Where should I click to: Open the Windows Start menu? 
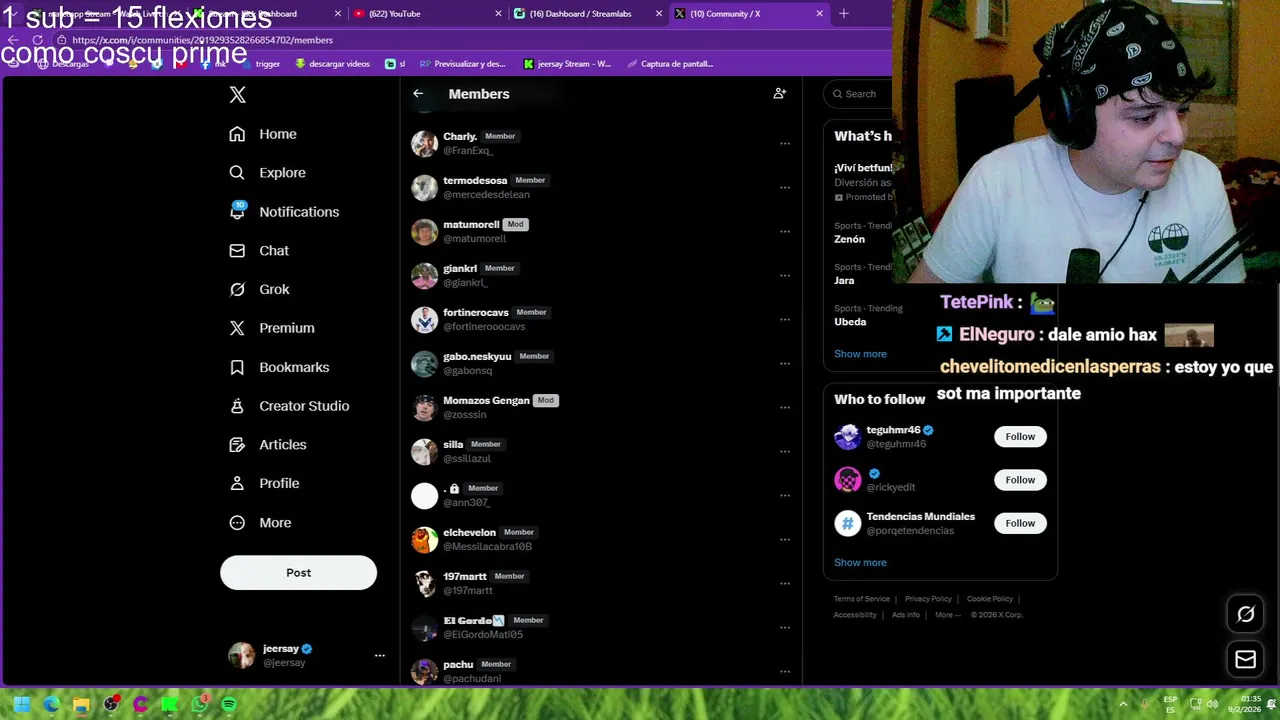click(x=22, y=705)
